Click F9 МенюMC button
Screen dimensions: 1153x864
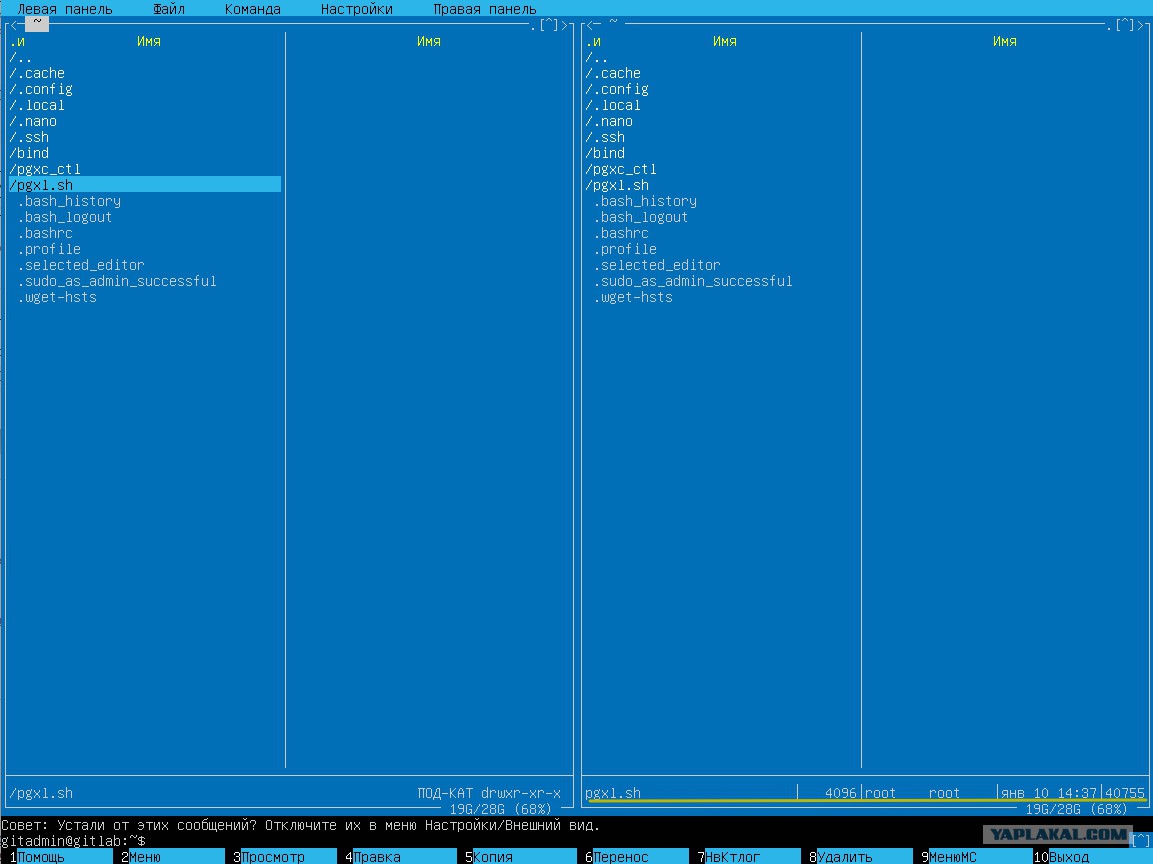pyautogui.click(x=977, y=857)
